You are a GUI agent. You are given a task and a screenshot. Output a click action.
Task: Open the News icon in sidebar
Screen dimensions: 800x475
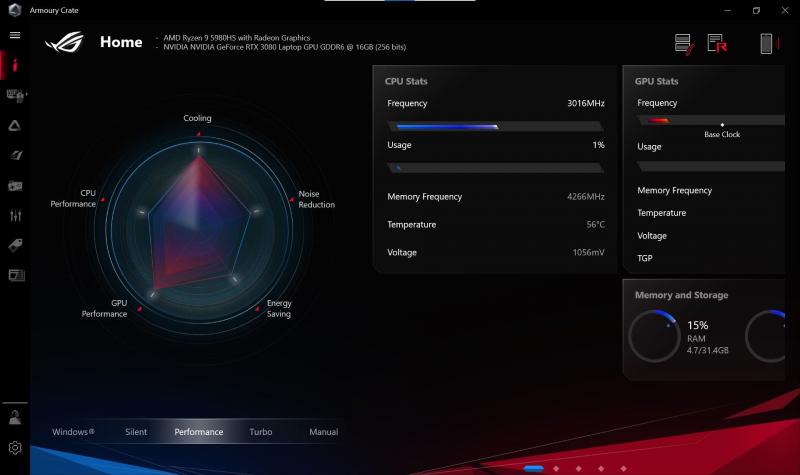(15, 275)
